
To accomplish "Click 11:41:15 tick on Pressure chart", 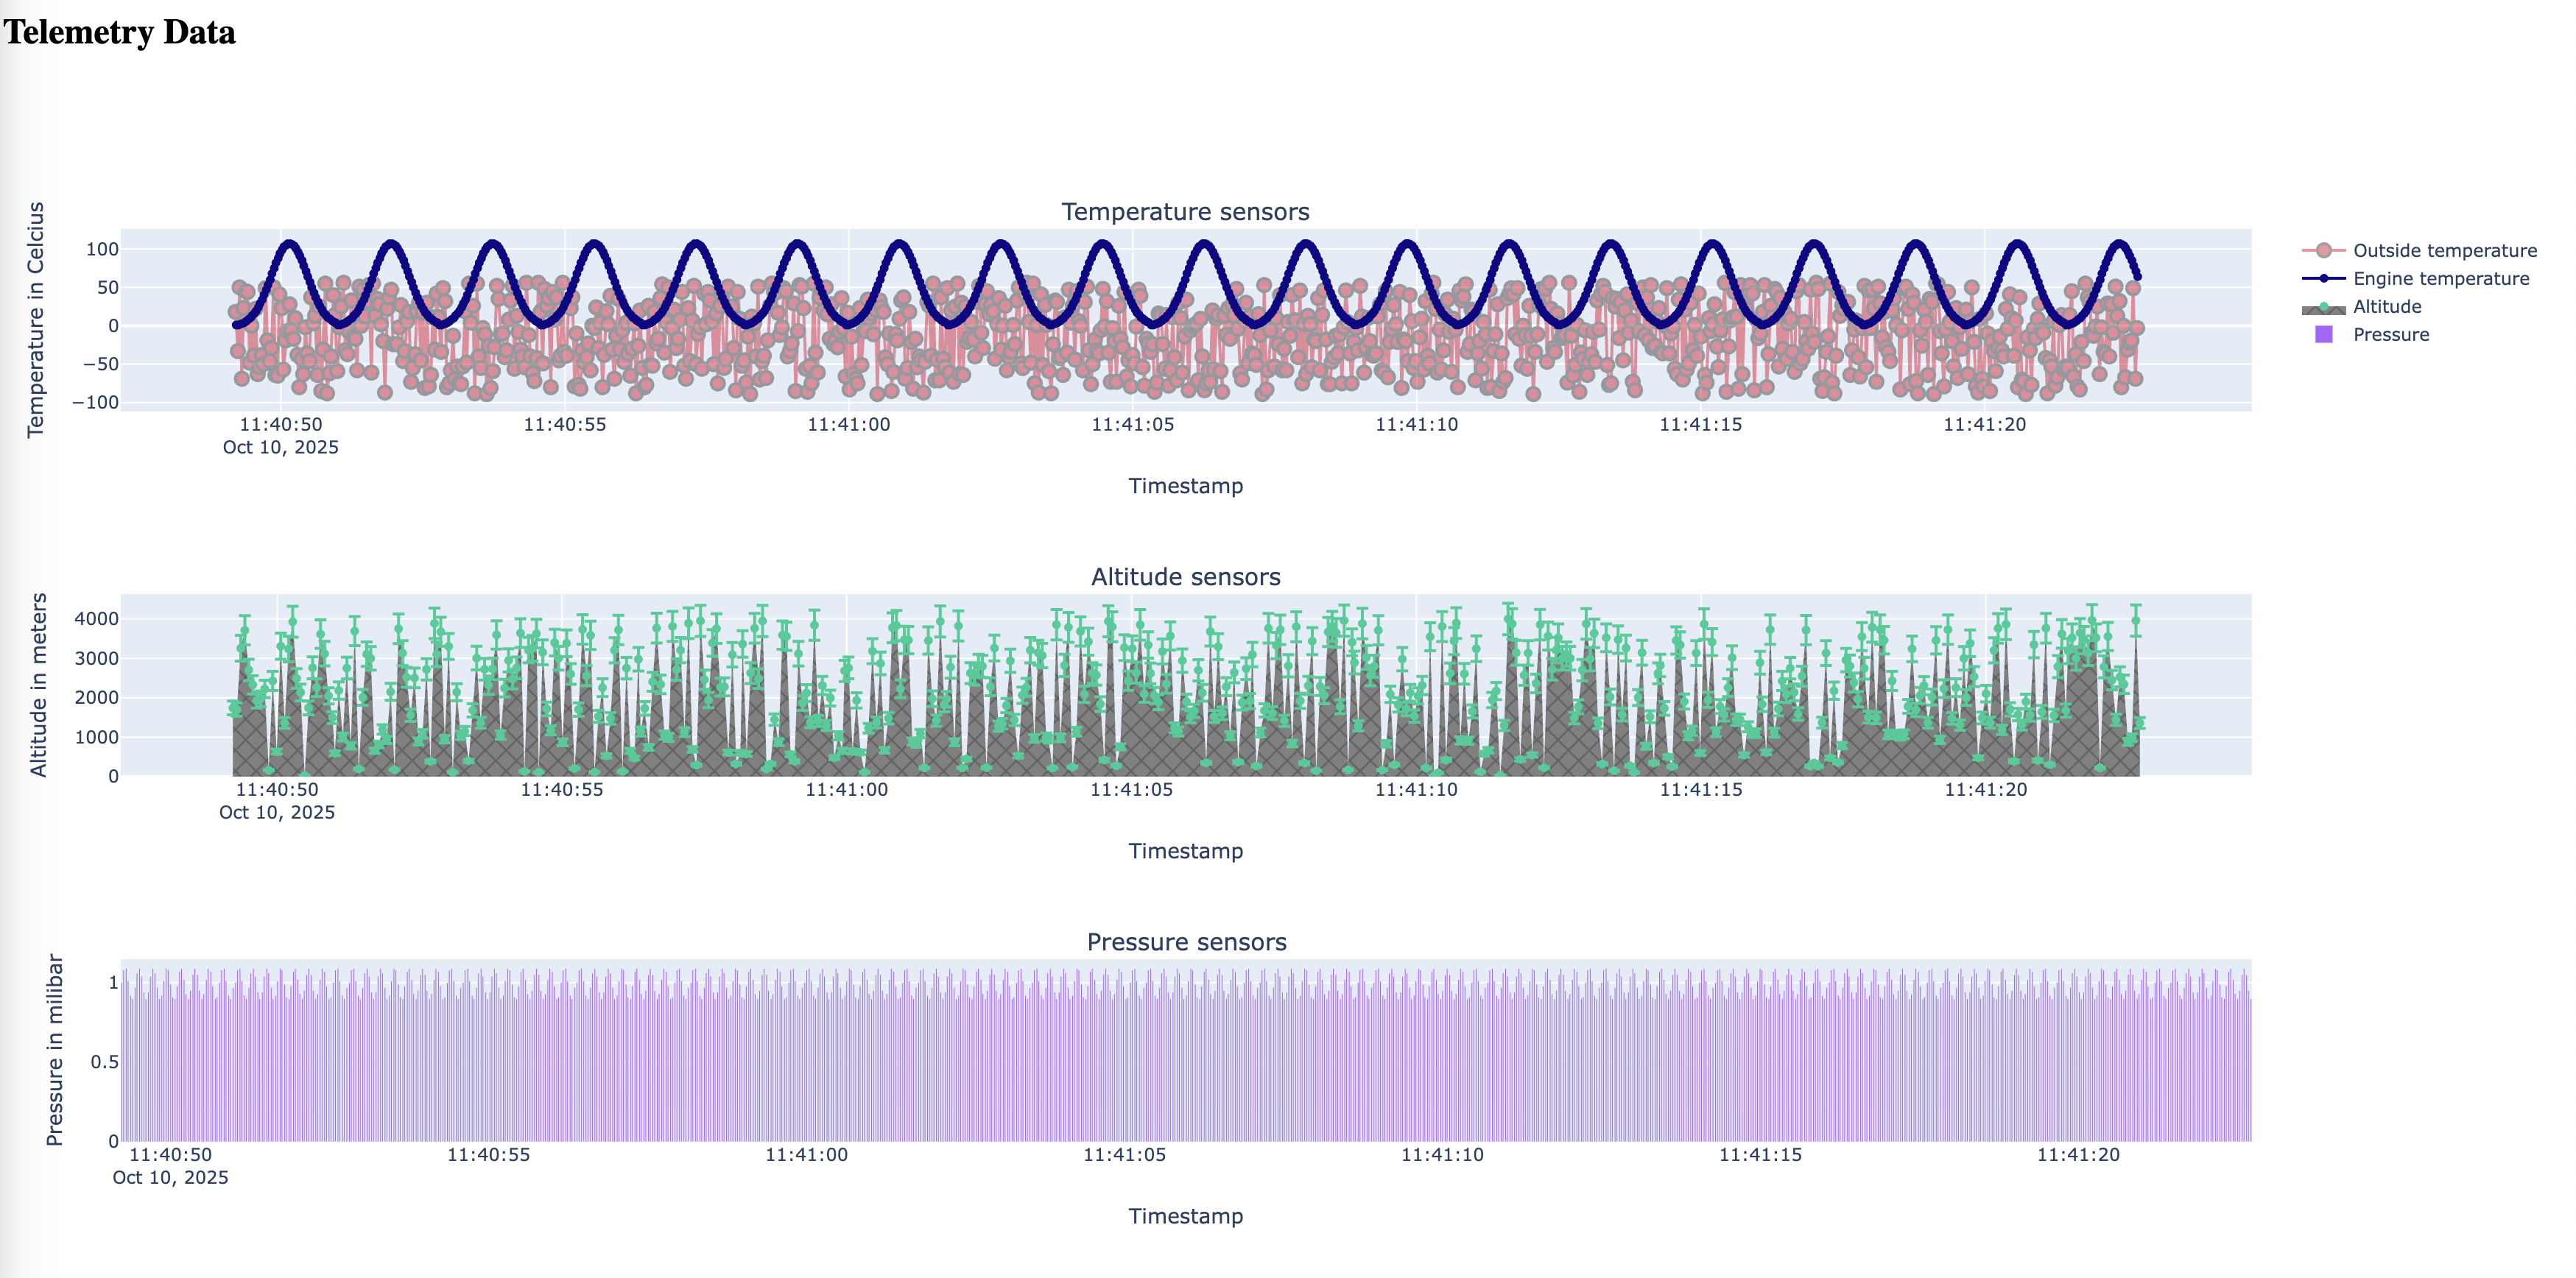I will [x=1761, y=1155].
